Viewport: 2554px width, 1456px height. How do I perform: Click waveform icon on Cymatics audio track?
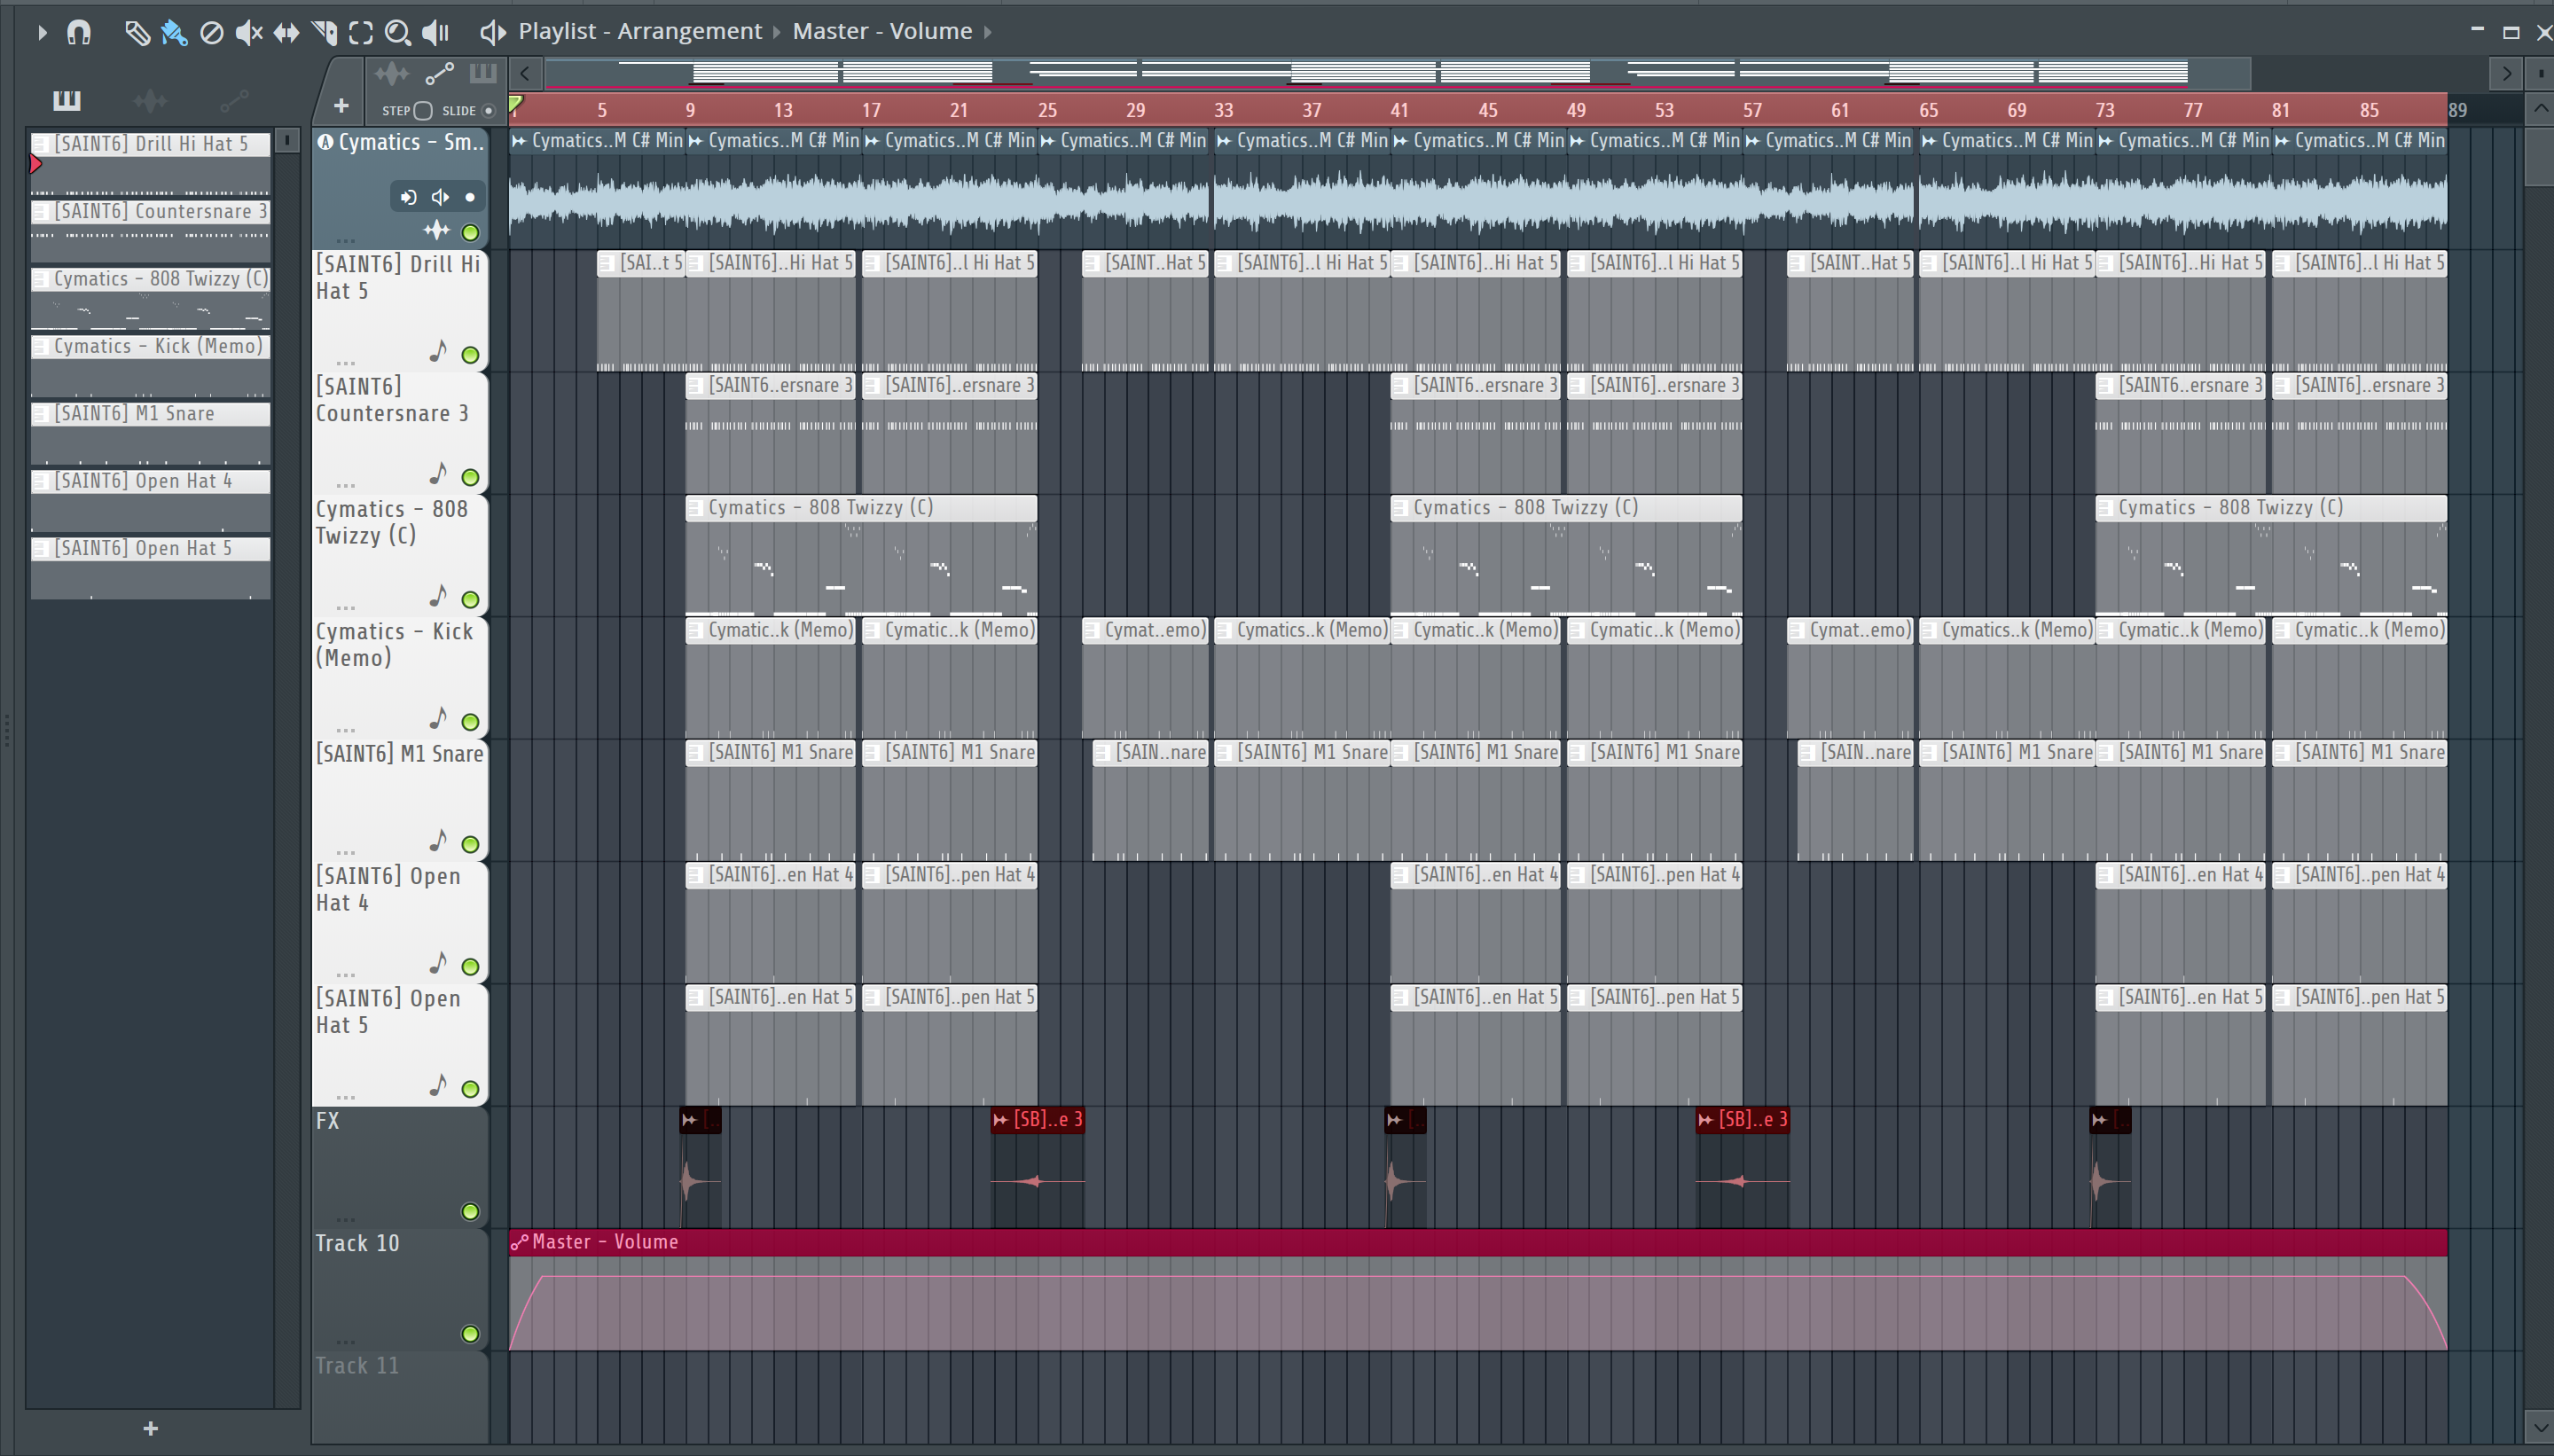pyautogui.click(x=436, y=231)
